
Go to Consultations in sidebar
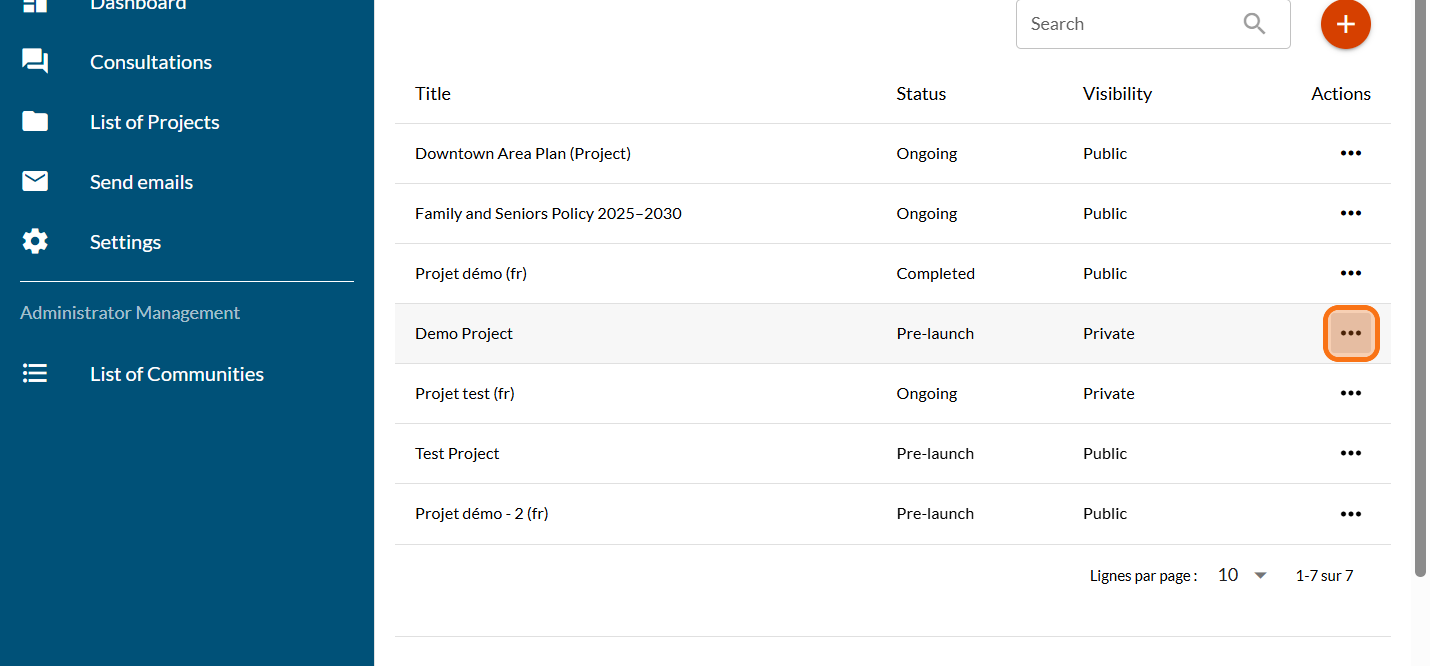point(151,62)
